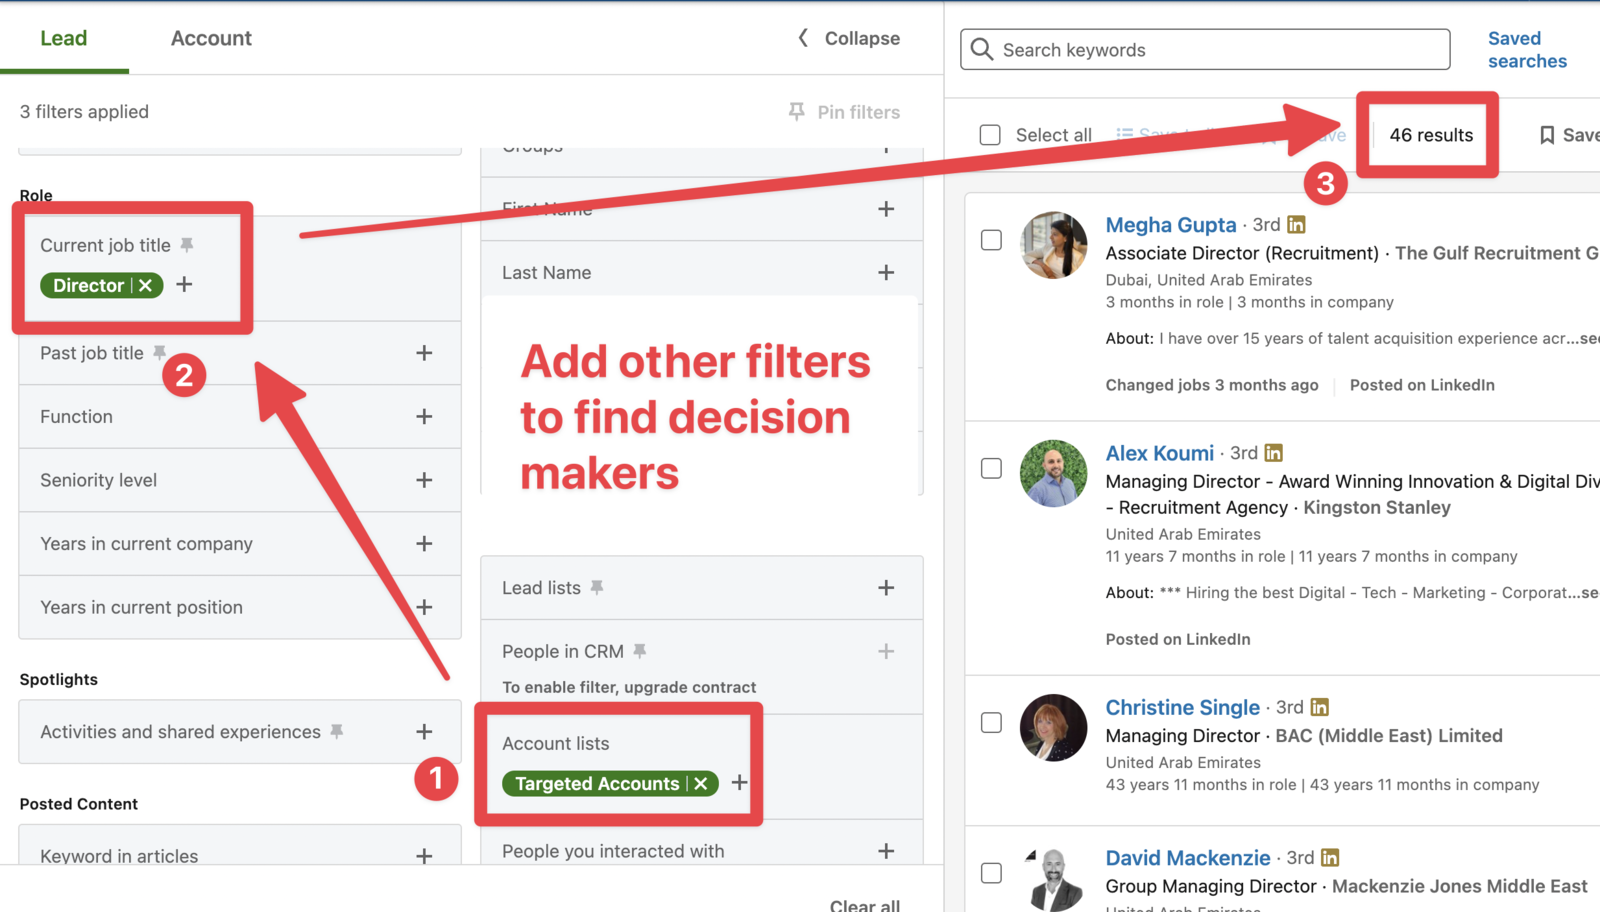Click Clear all filters
This screenshot has height=912, width=1600.
click(865, 905)
